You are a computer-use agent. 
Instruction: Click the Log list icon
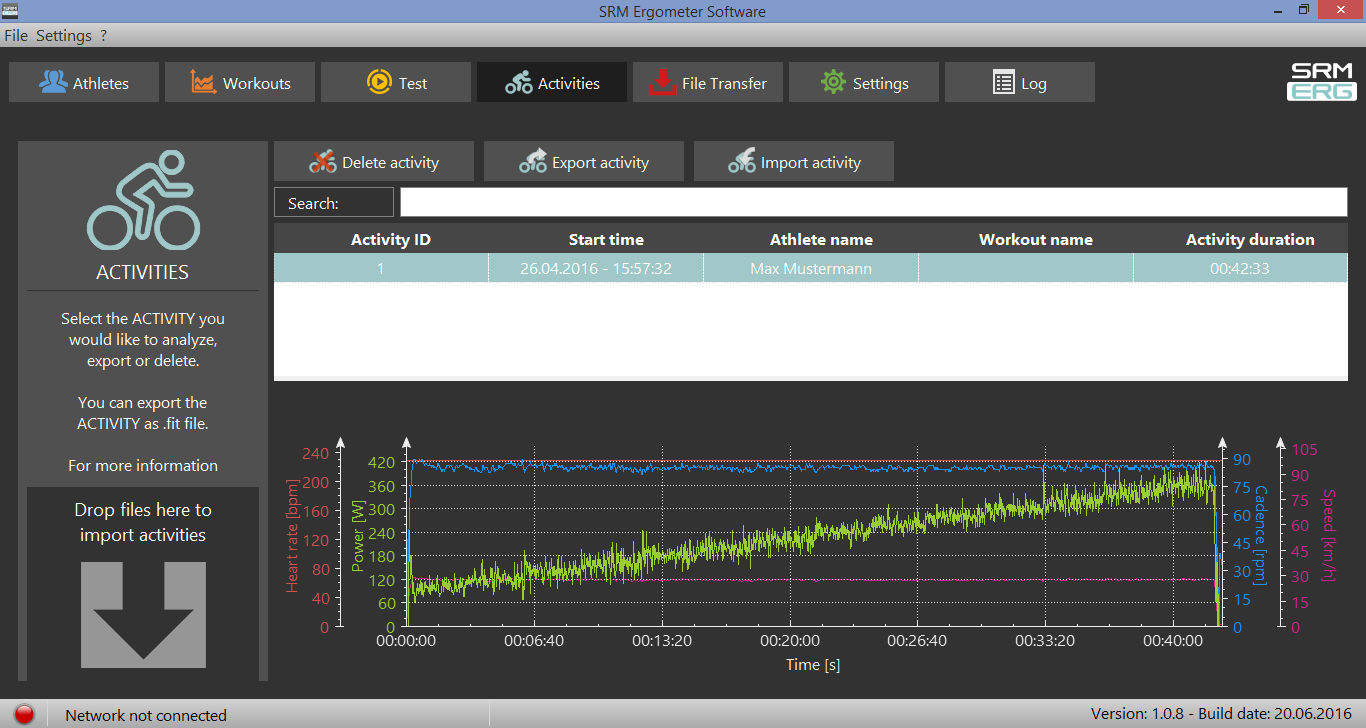[x=1004, y=83]
